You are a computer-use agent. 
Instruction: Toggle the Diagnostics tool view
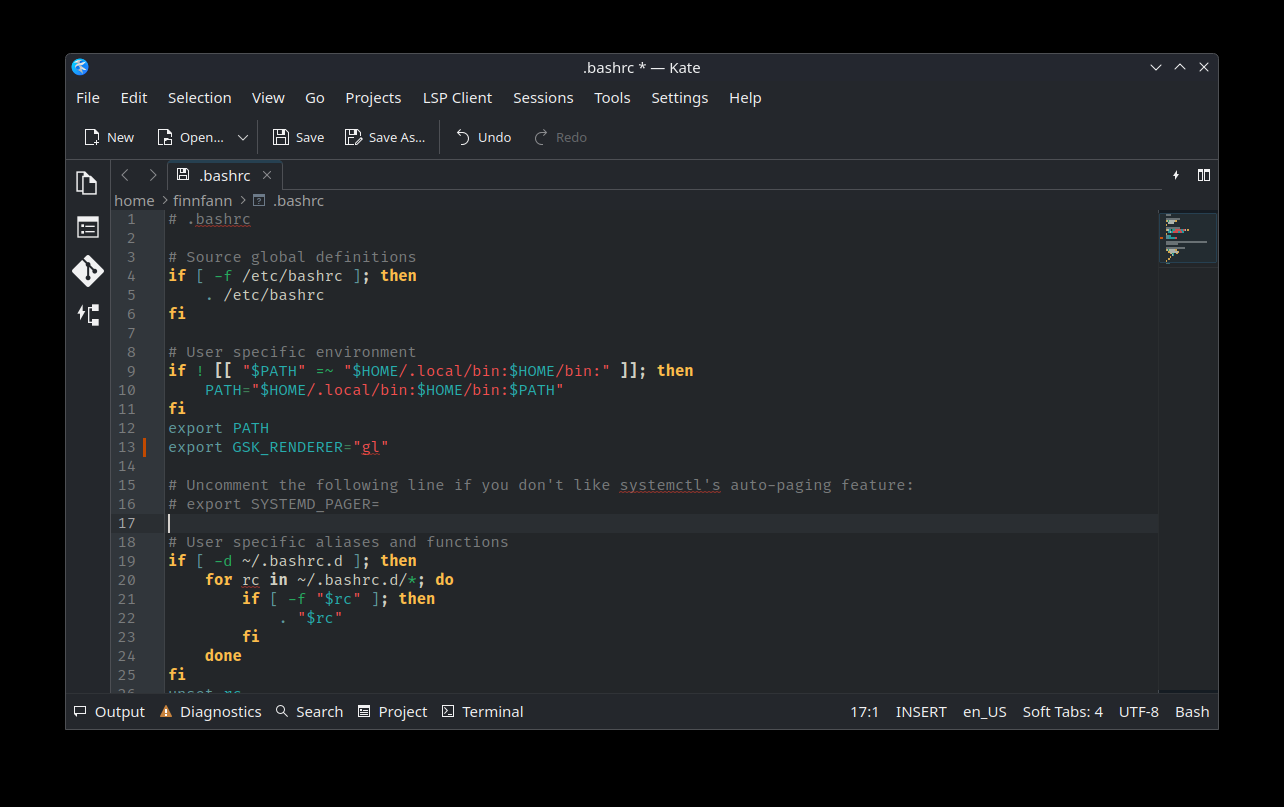click(x=210, y=711)
